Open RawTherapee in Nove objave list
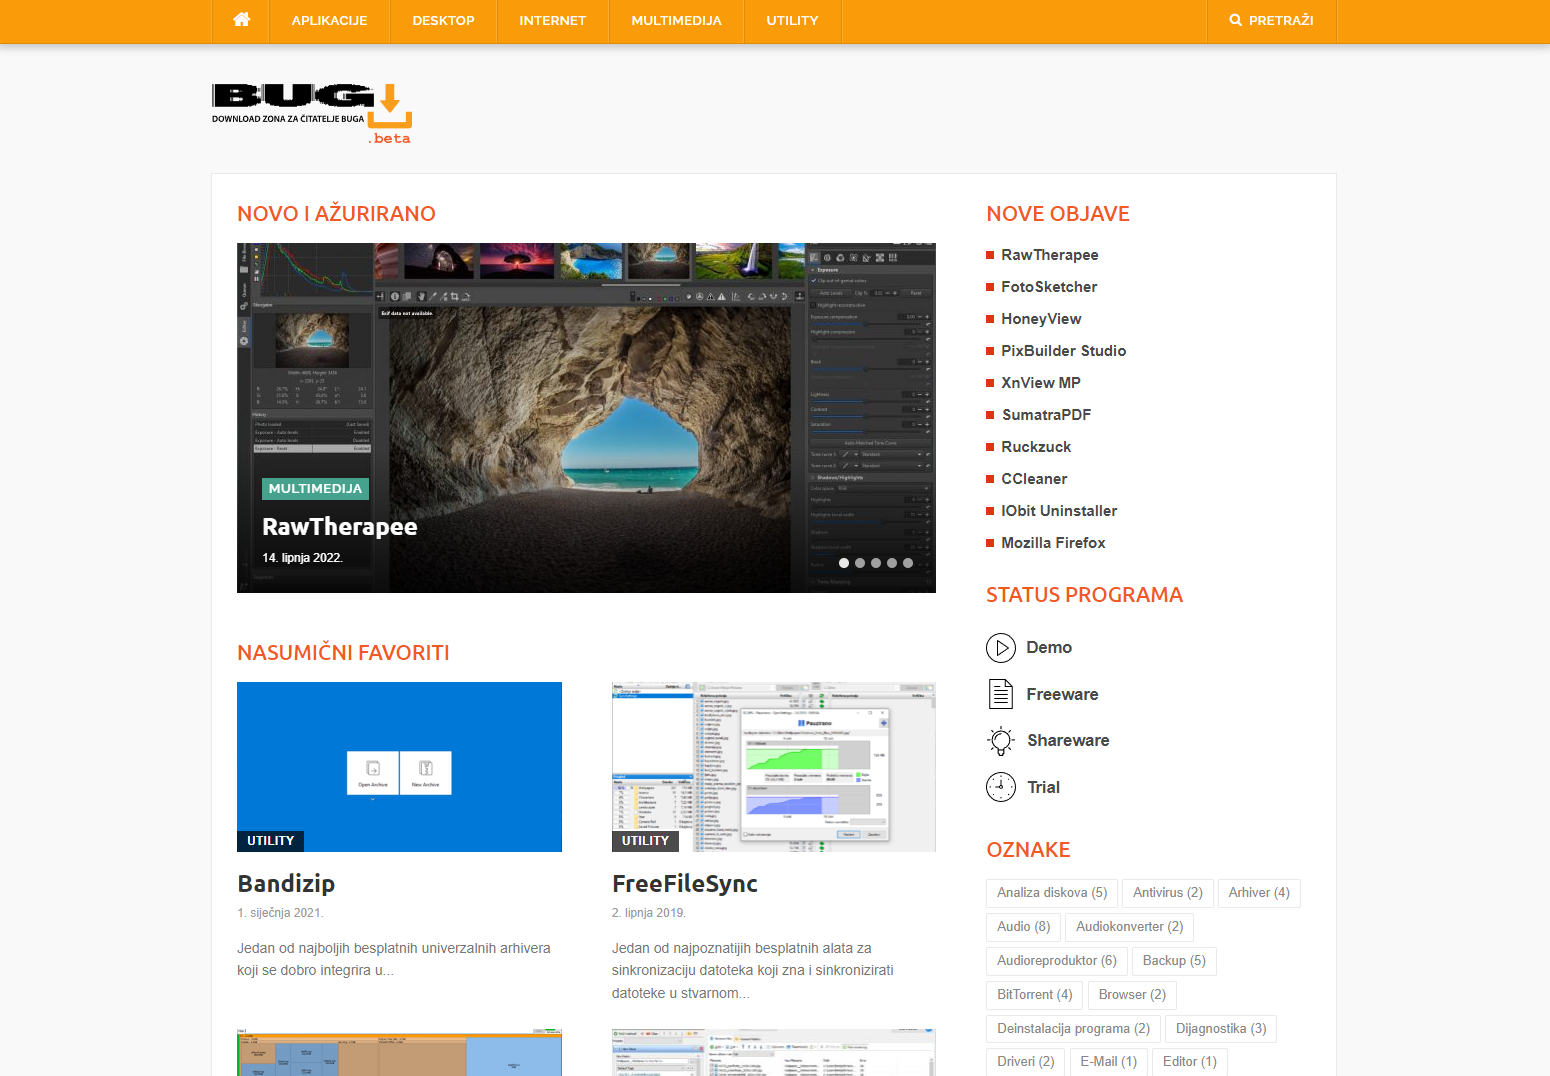Screen dimensions: 1550x1076 1050,255
